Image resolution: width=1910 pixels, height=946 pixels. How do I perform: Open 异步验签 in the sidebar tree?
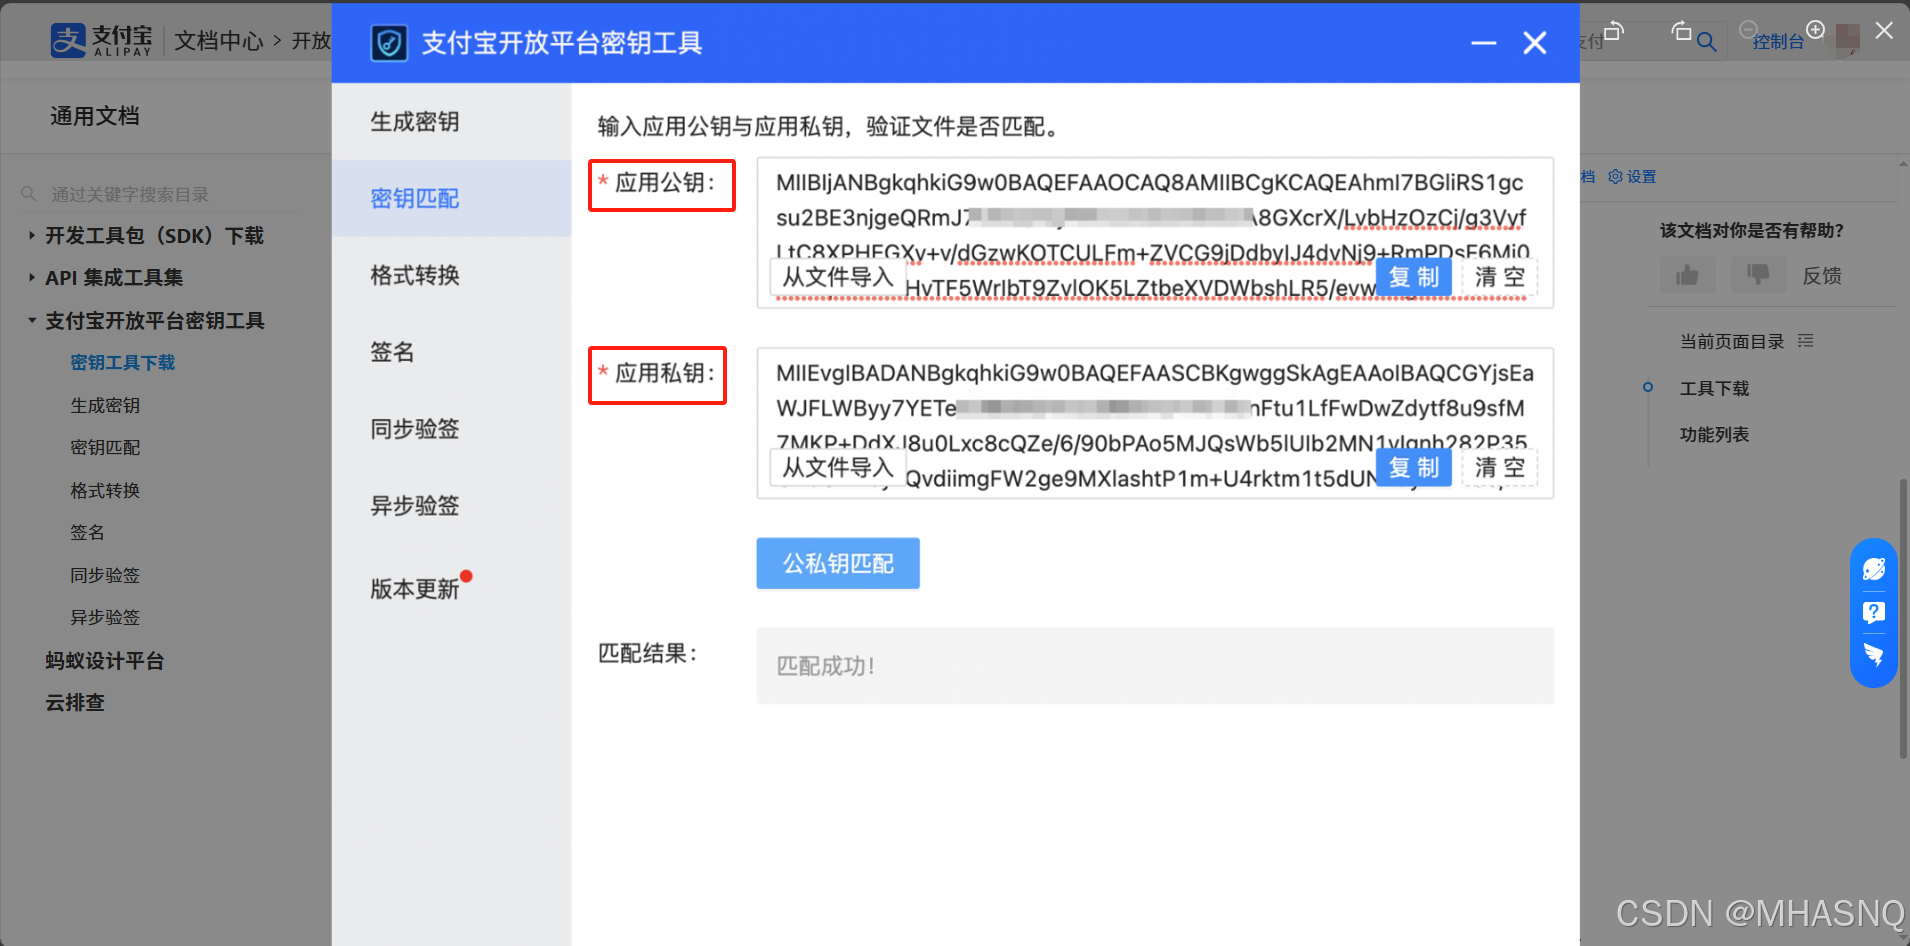105,618
